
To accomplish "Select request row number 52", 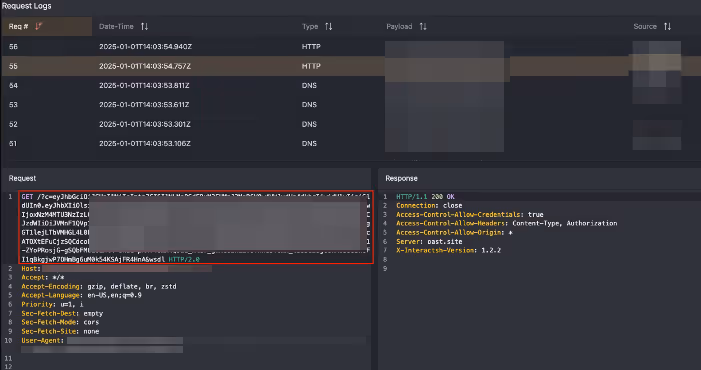I will [x=350, y=124].
